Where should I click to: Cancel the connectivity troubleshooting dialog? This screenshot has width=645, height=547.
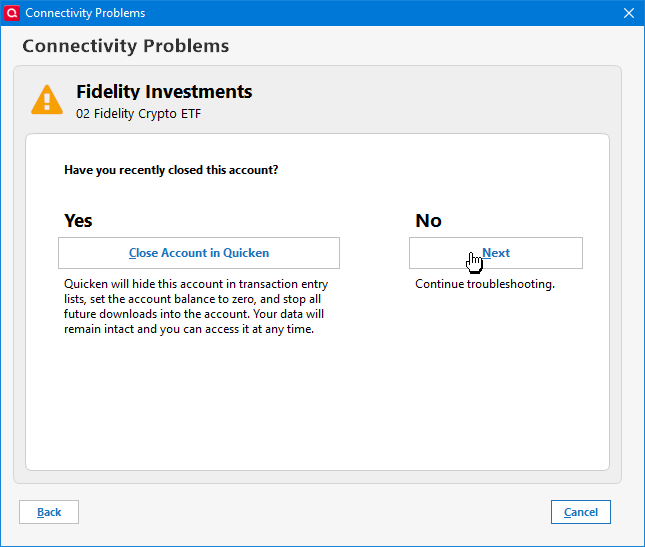tap(580, 512)
